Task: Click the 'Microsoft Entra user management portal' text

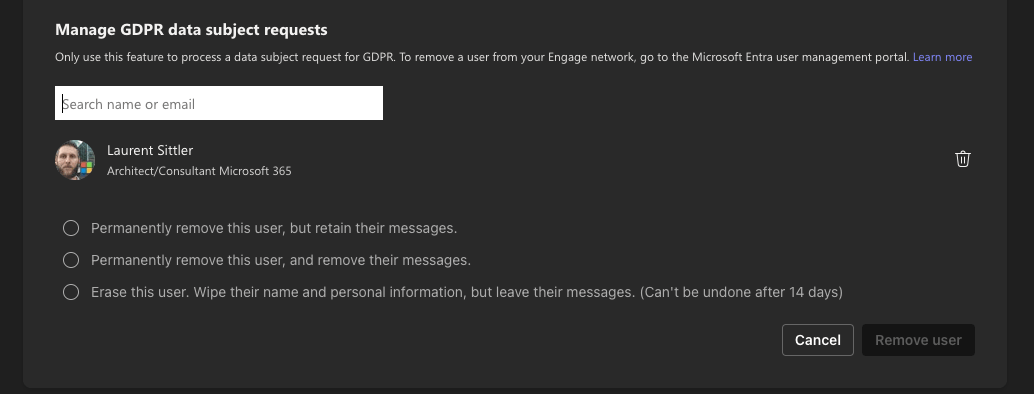Action: (800, 57)
